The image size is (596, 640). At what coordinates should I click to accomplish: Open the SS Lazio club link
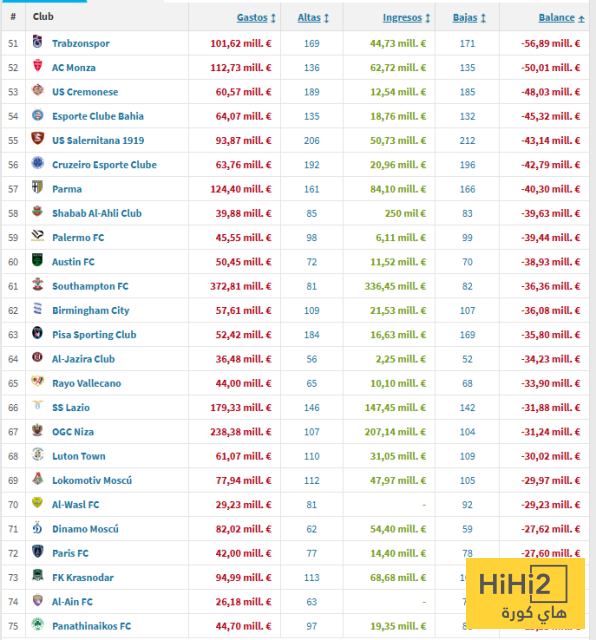71,407
